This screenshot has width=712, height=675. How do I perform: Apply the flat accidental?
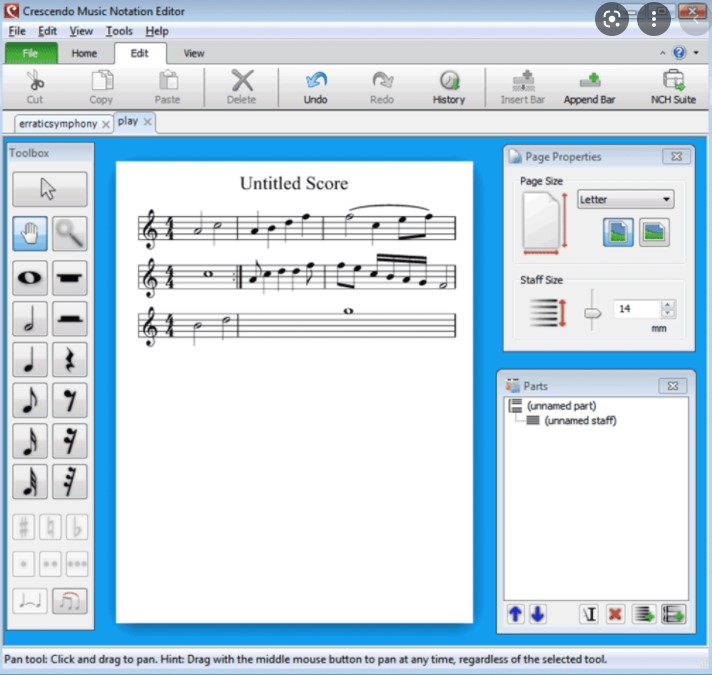coord(77,527)
